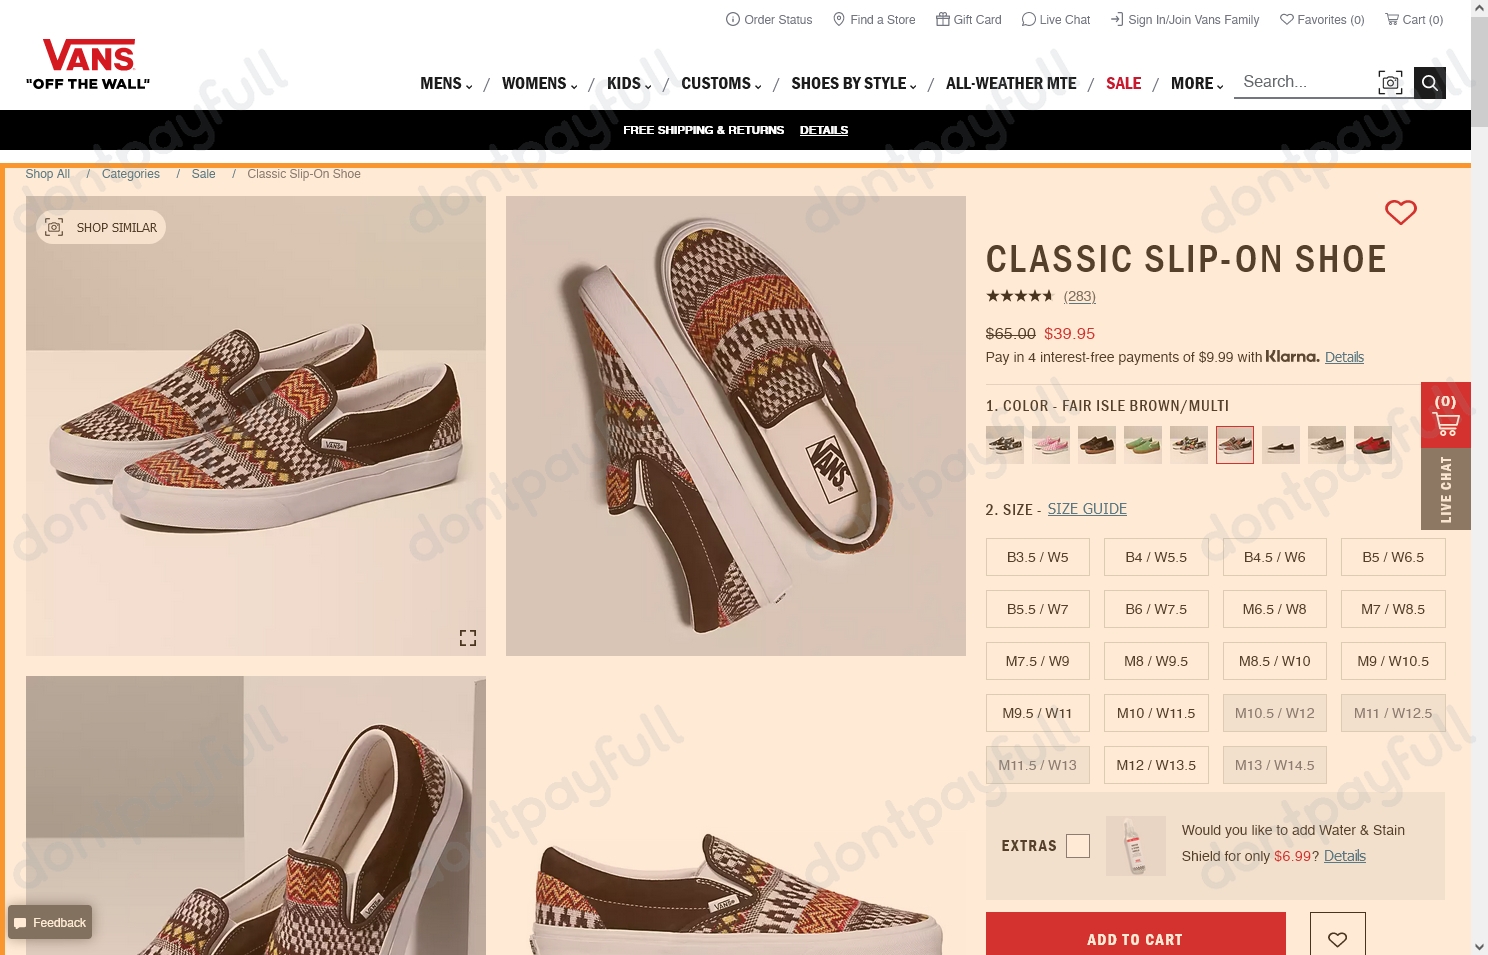Click the heart button beside Add to Cart
This screenshot has width=1488, height=955.
click(x=1337, y=938)
